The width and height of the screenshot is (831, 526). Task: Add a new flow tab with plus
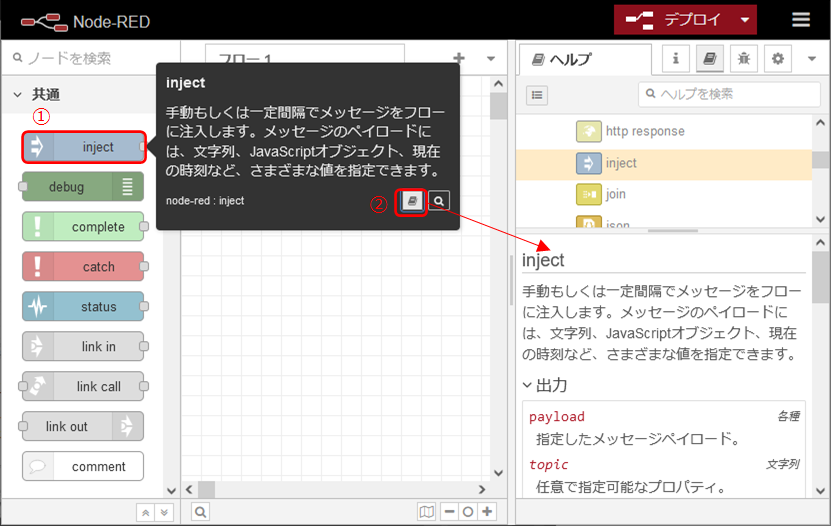[459, 59]
